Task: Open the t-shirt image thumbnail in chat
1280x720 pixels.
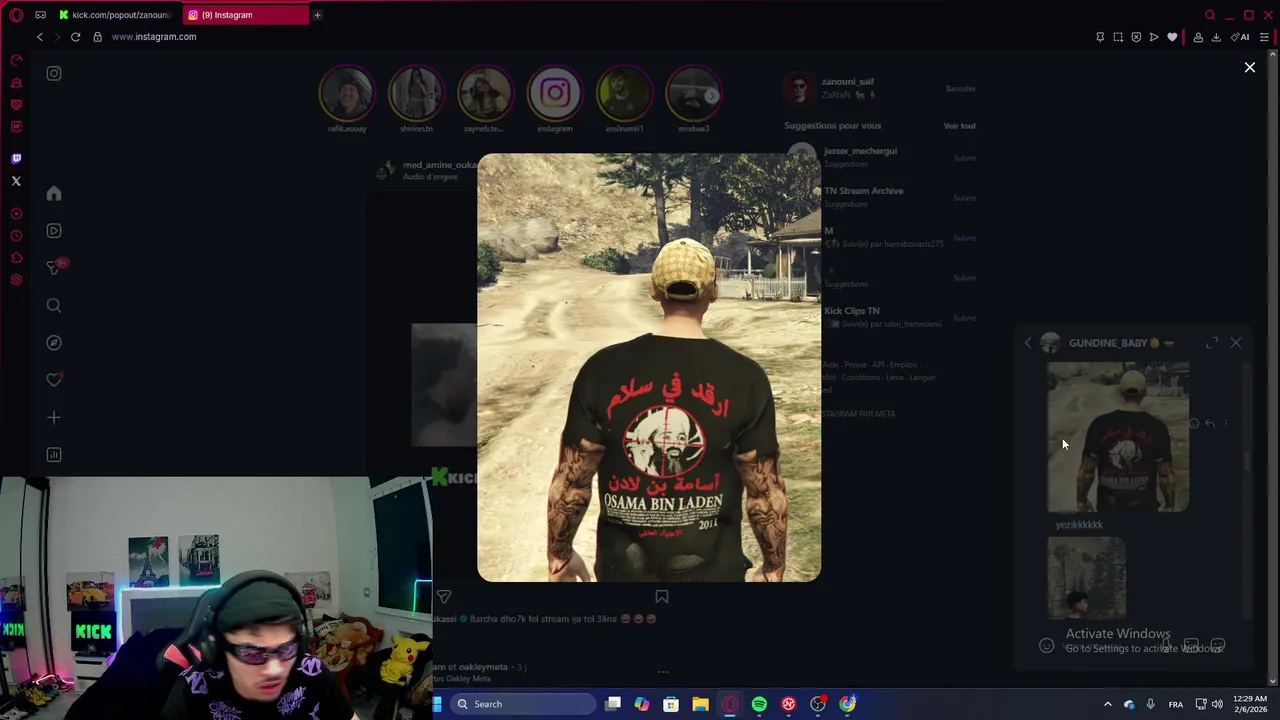Action: [1117, 437]
